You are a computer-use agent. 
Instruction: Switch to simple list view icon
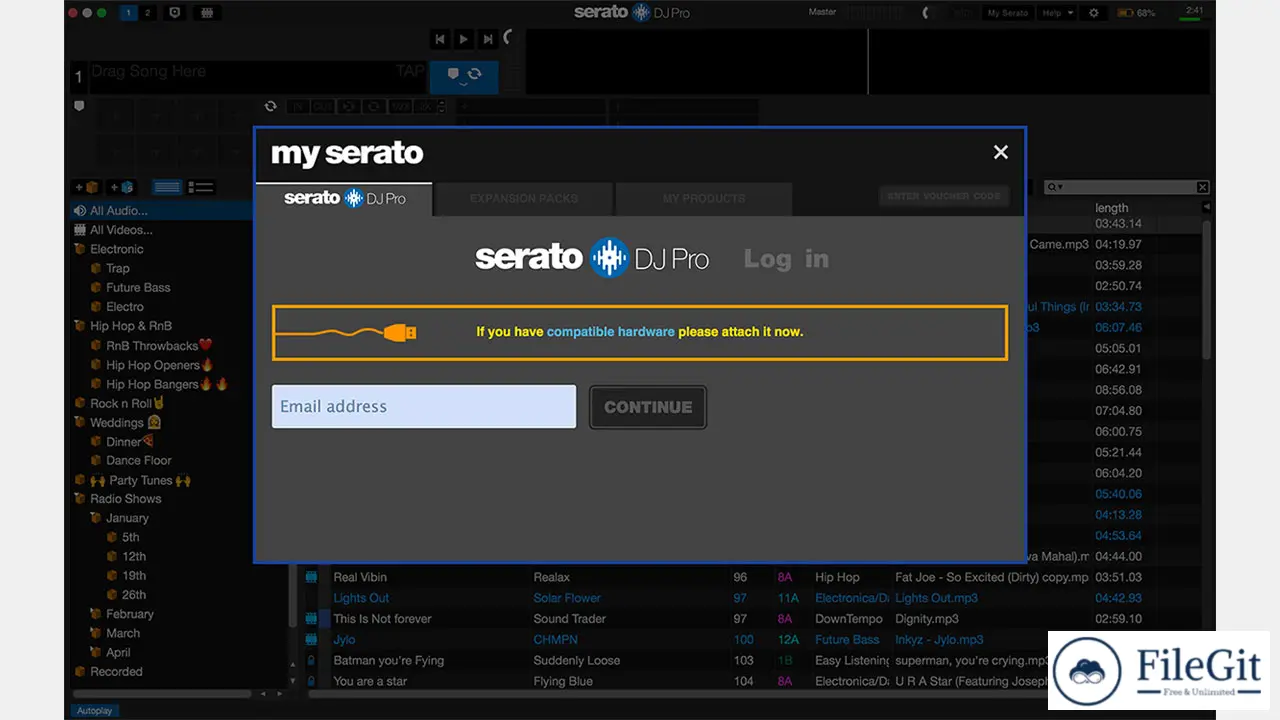[167, 187]
